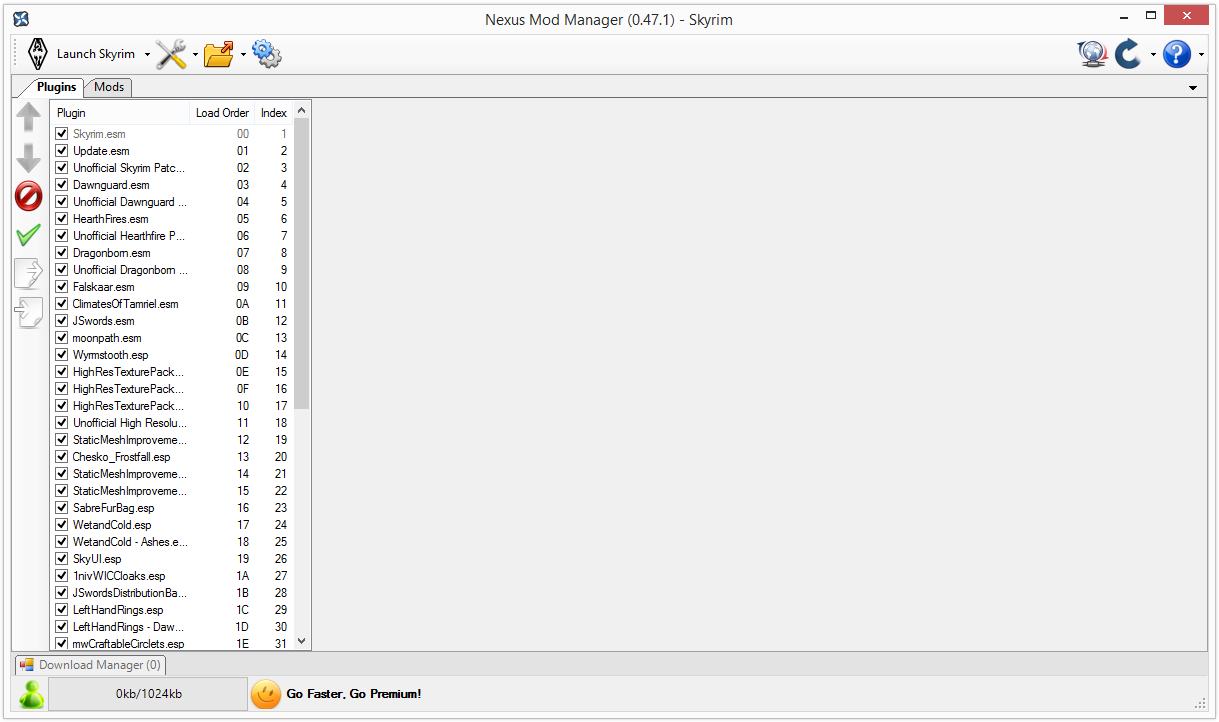Image resolution: width=1219 pixels, height=722 pixels.
Task: Sort by the Load Order column header
Action: (222, 113)
